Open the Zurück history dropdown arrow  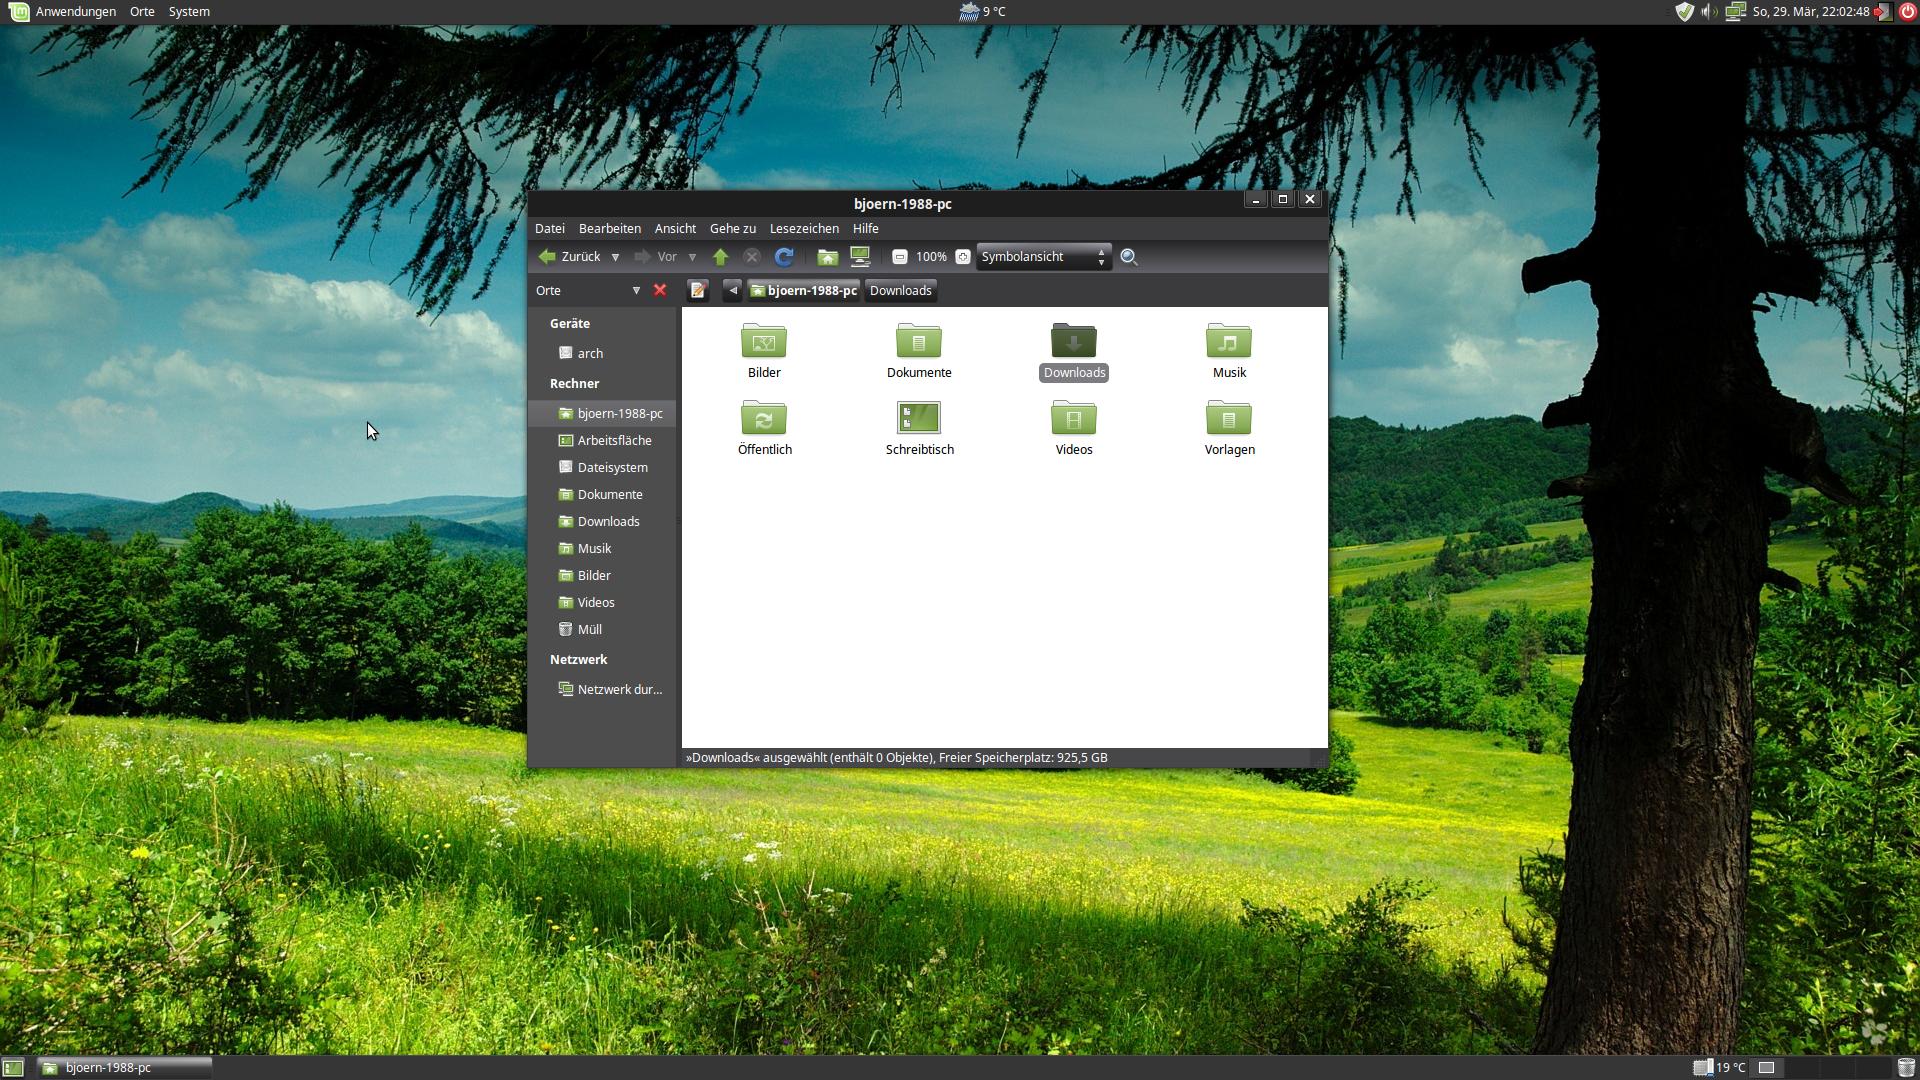[615, 257]
